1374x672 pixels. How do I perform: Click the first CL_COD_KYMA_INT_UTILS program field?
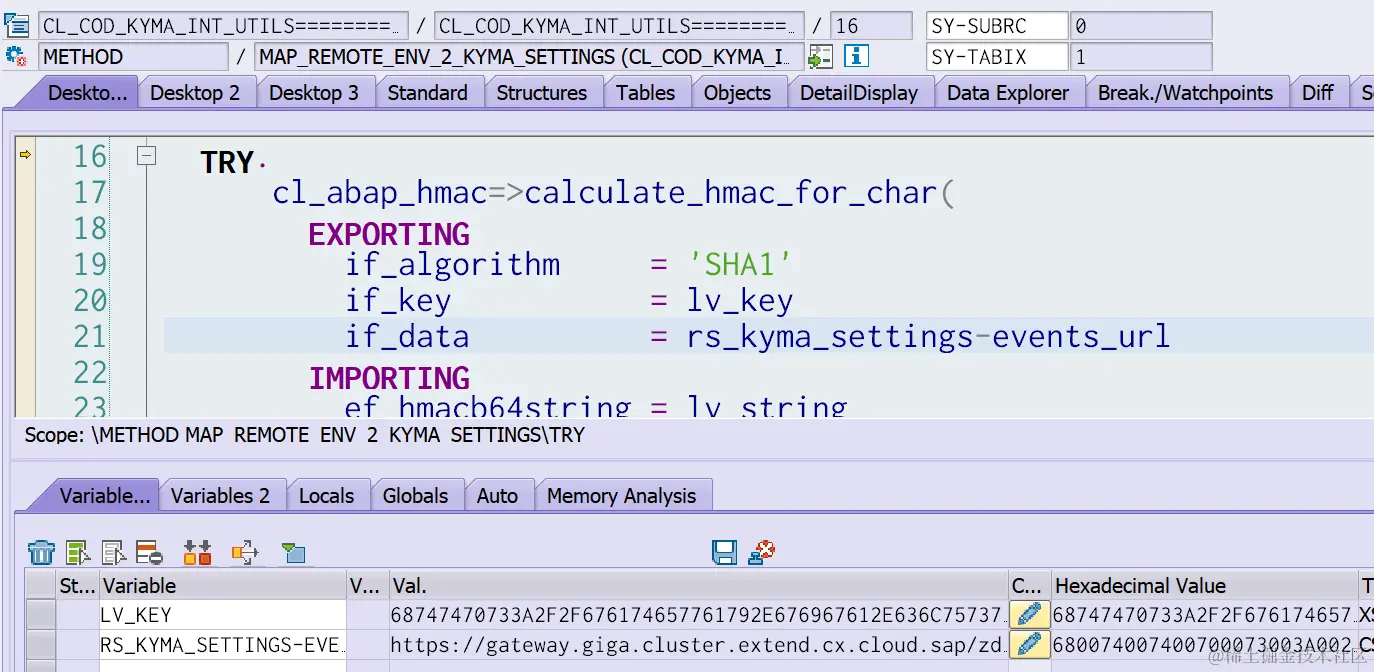[x=224, y=26]
